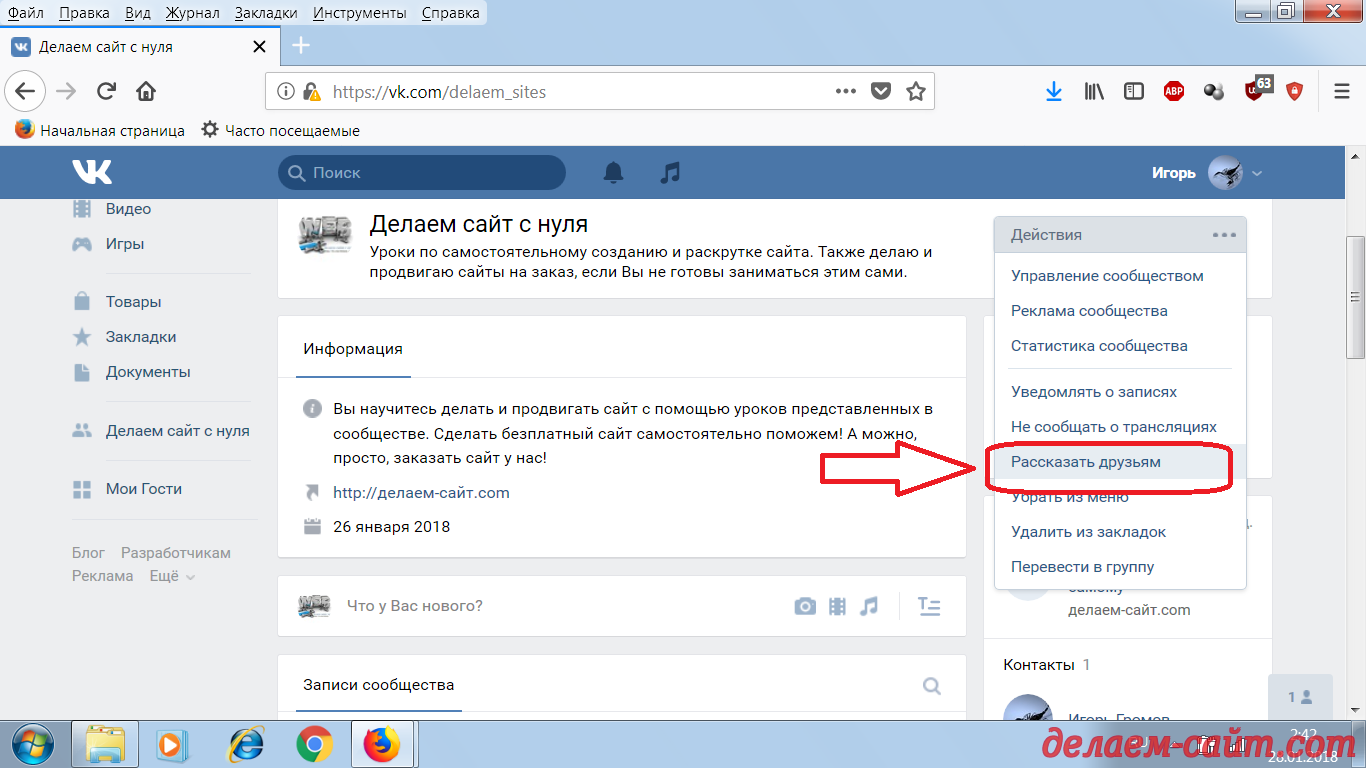Click the Действия menu header
The image size is (1366, 768).
pos(1120,235)
